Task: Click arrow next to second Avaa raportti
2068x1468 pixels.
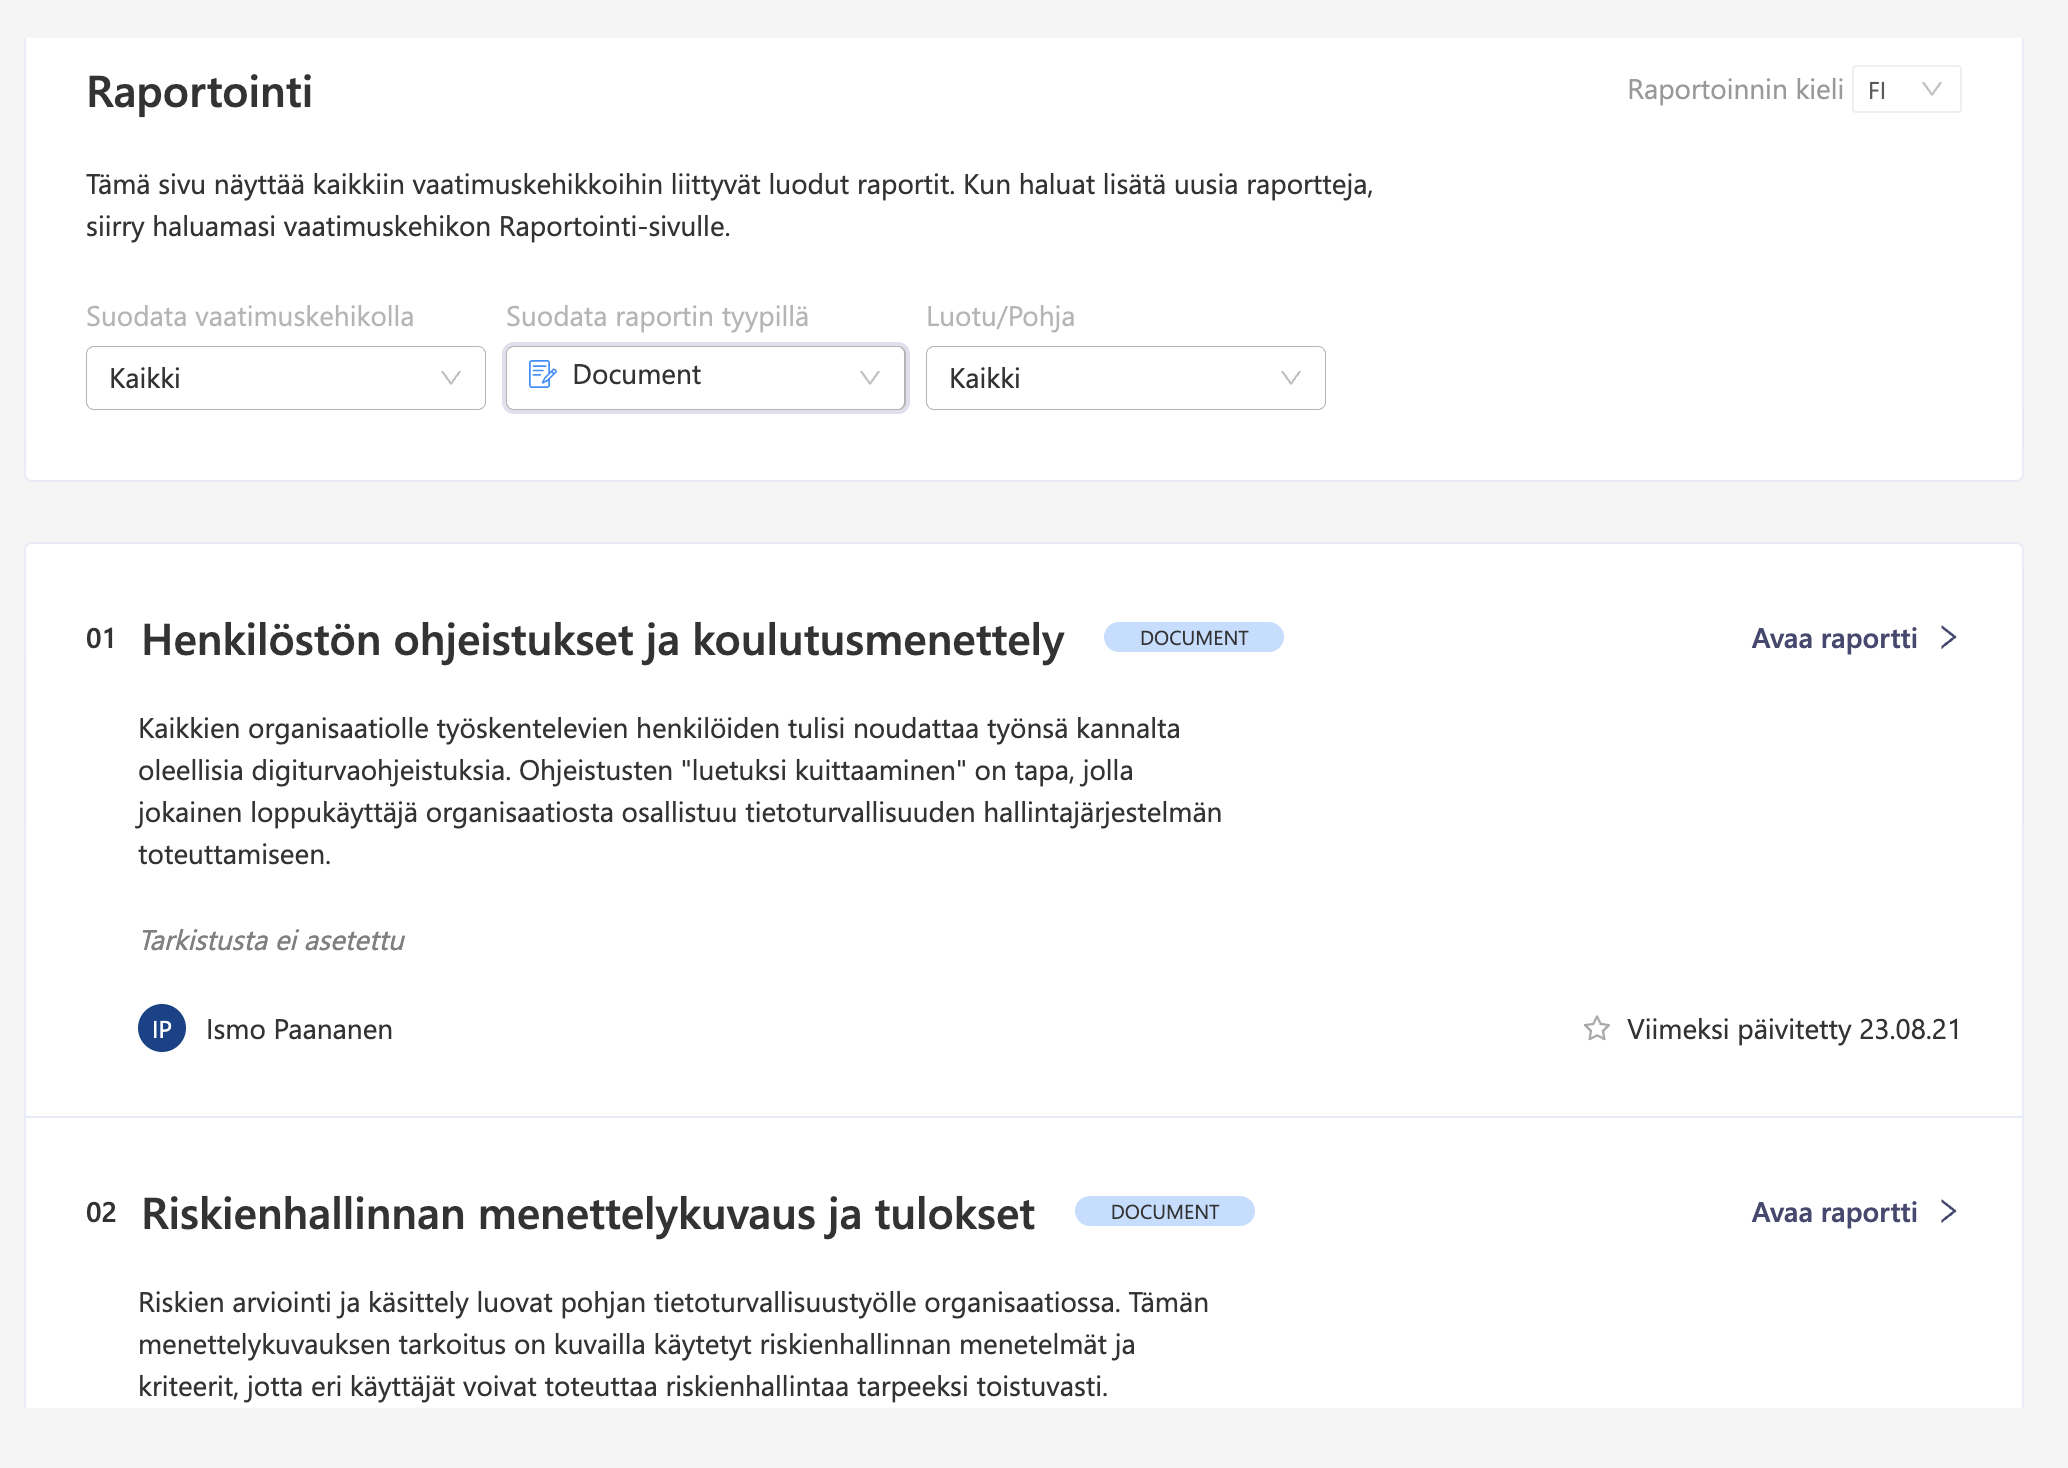Action: point(1948,1212)
